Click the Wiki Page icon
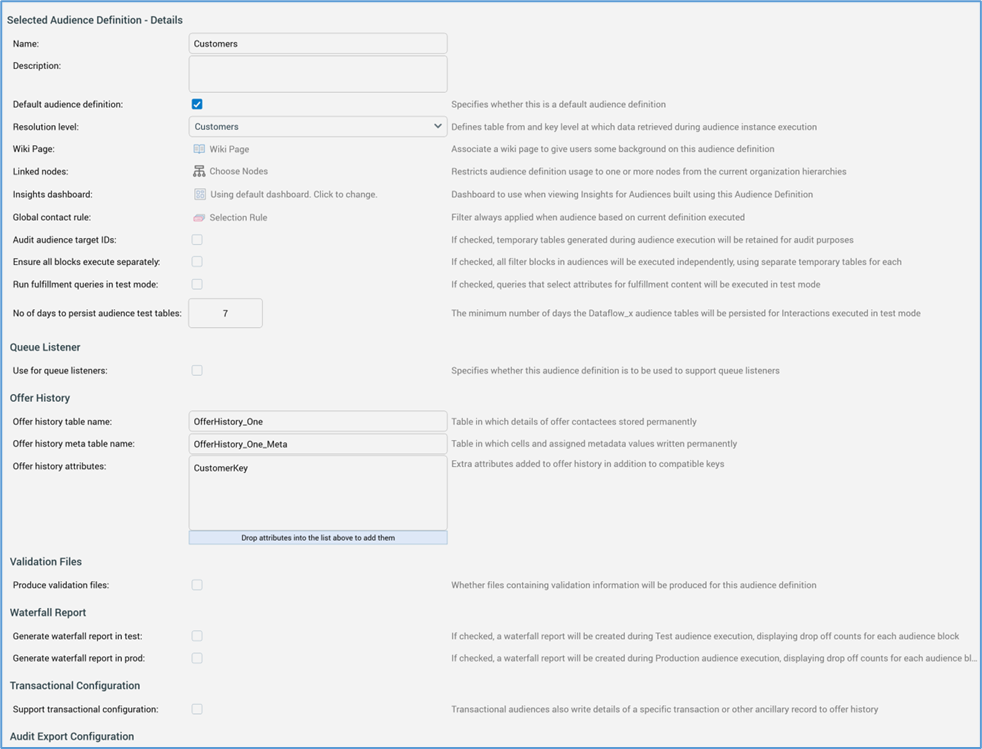Image resolution: width=982 pixels, height=749 pixels. [x=199, y=149]
